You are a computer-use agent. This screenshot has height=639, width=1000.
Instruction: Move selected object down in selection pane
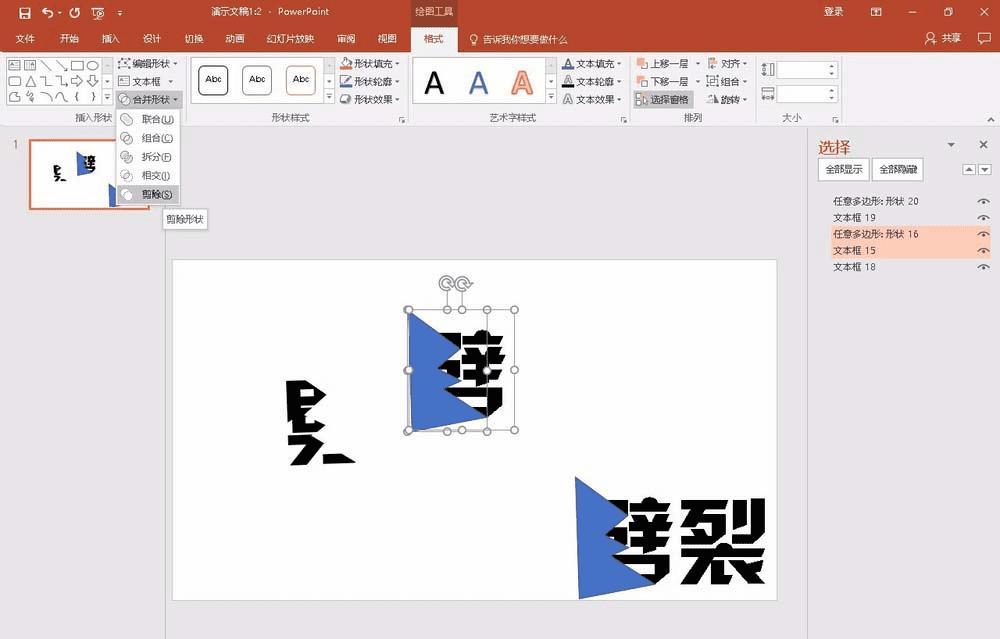tap(985, 170)
